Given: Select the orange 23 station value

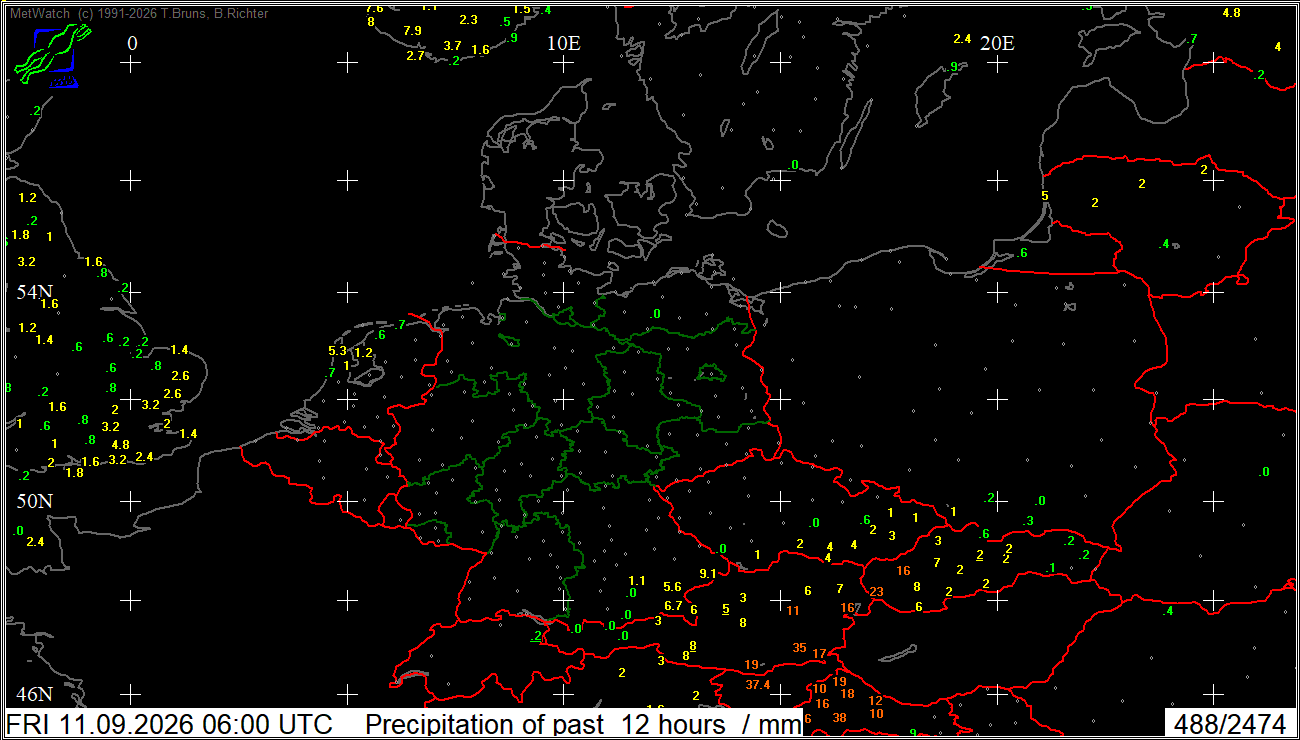Looking at the screenshot, I should coord(877,591).
